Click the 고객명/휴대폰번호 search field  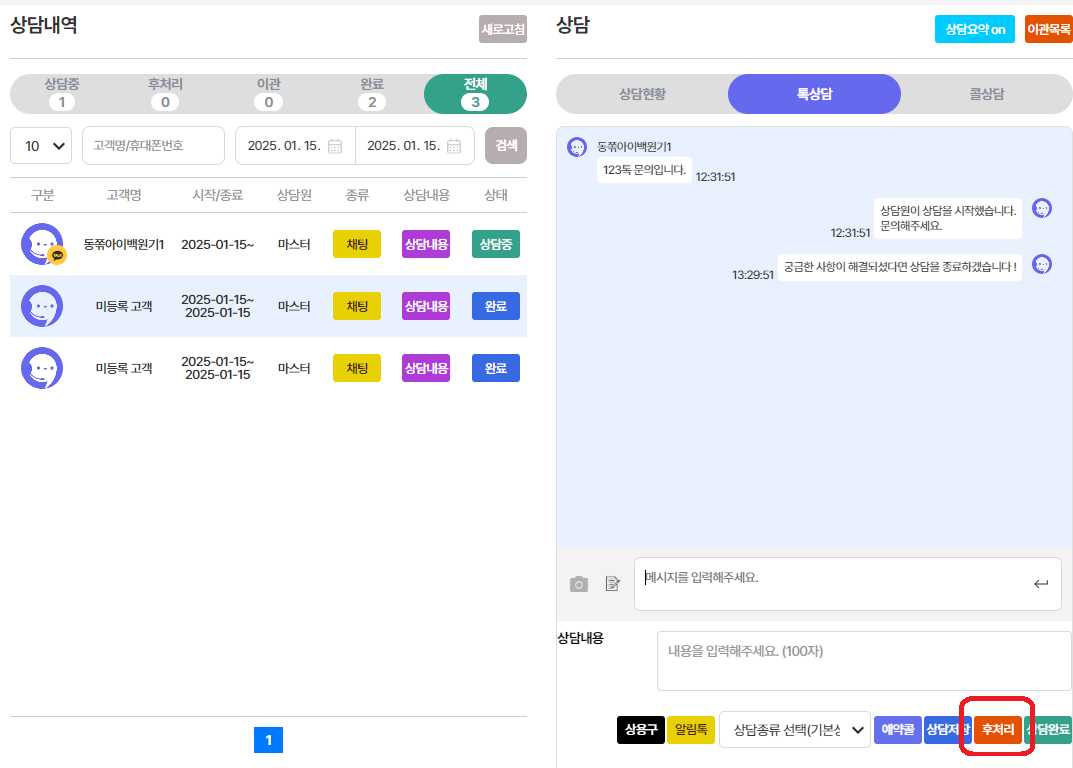pyautogui.click(x=153, y=146)
